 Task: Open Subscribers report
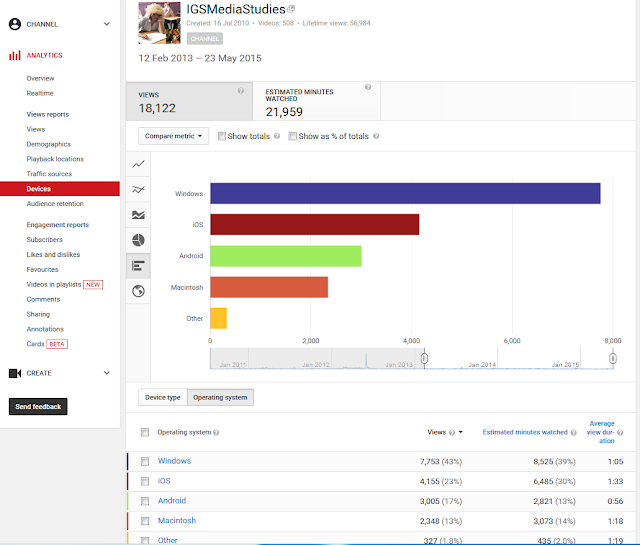tap(44, 240)
